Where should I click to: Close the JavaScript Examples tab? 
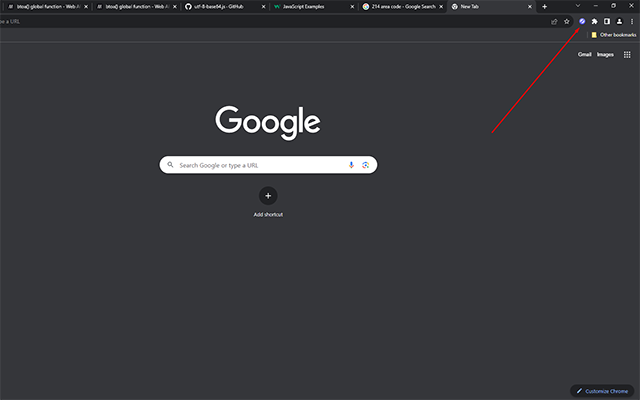[x=352, y=7]
